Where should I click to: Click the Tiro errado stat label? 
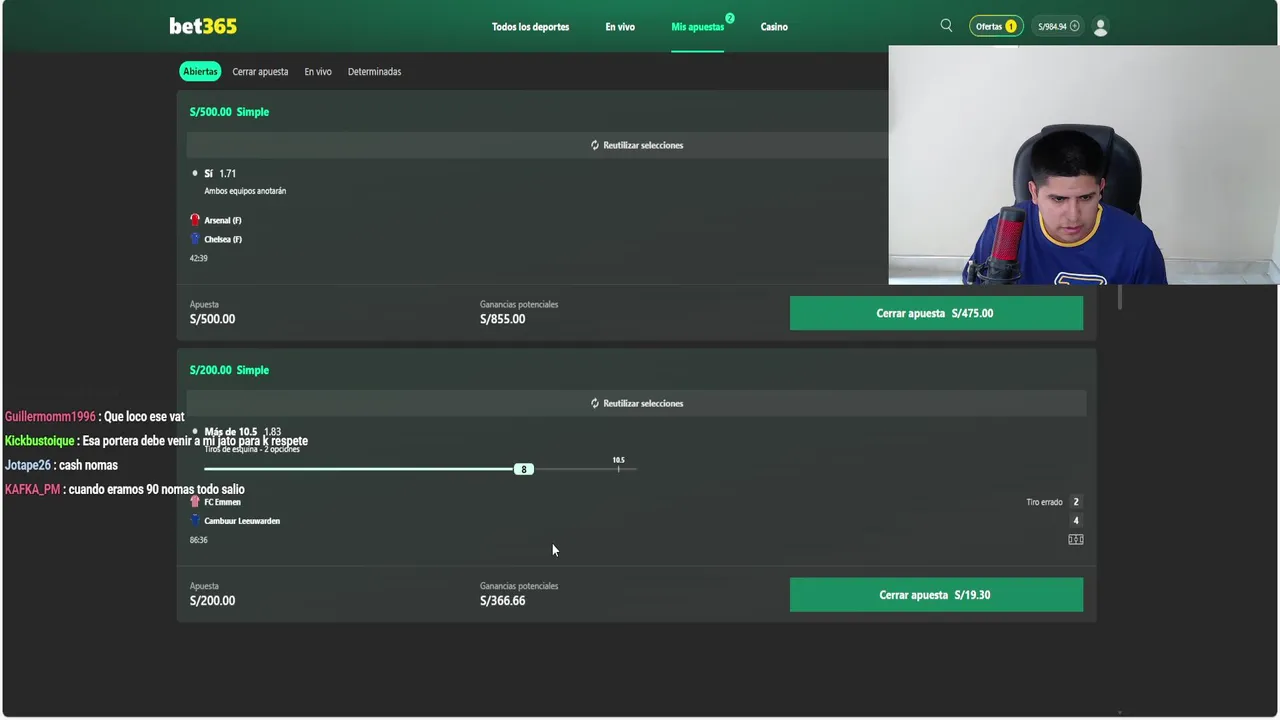coord(1044,502)
